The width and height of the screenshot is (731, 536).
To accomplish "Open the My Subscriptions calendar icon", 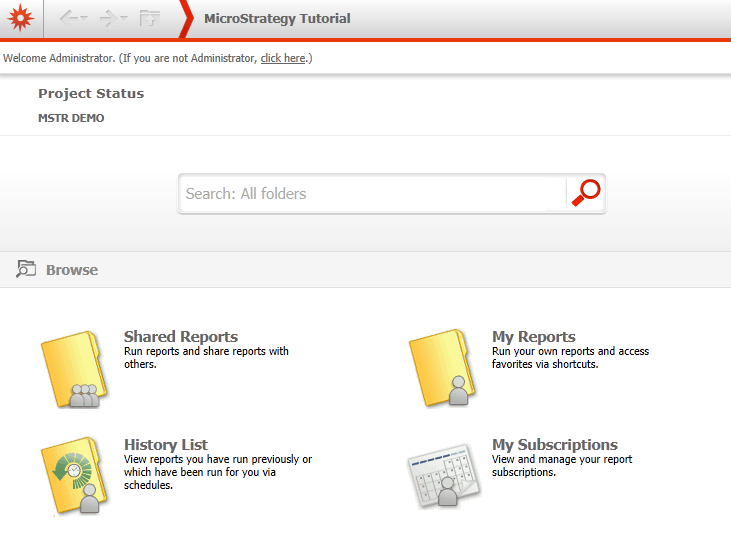I will tap(445, 477).
